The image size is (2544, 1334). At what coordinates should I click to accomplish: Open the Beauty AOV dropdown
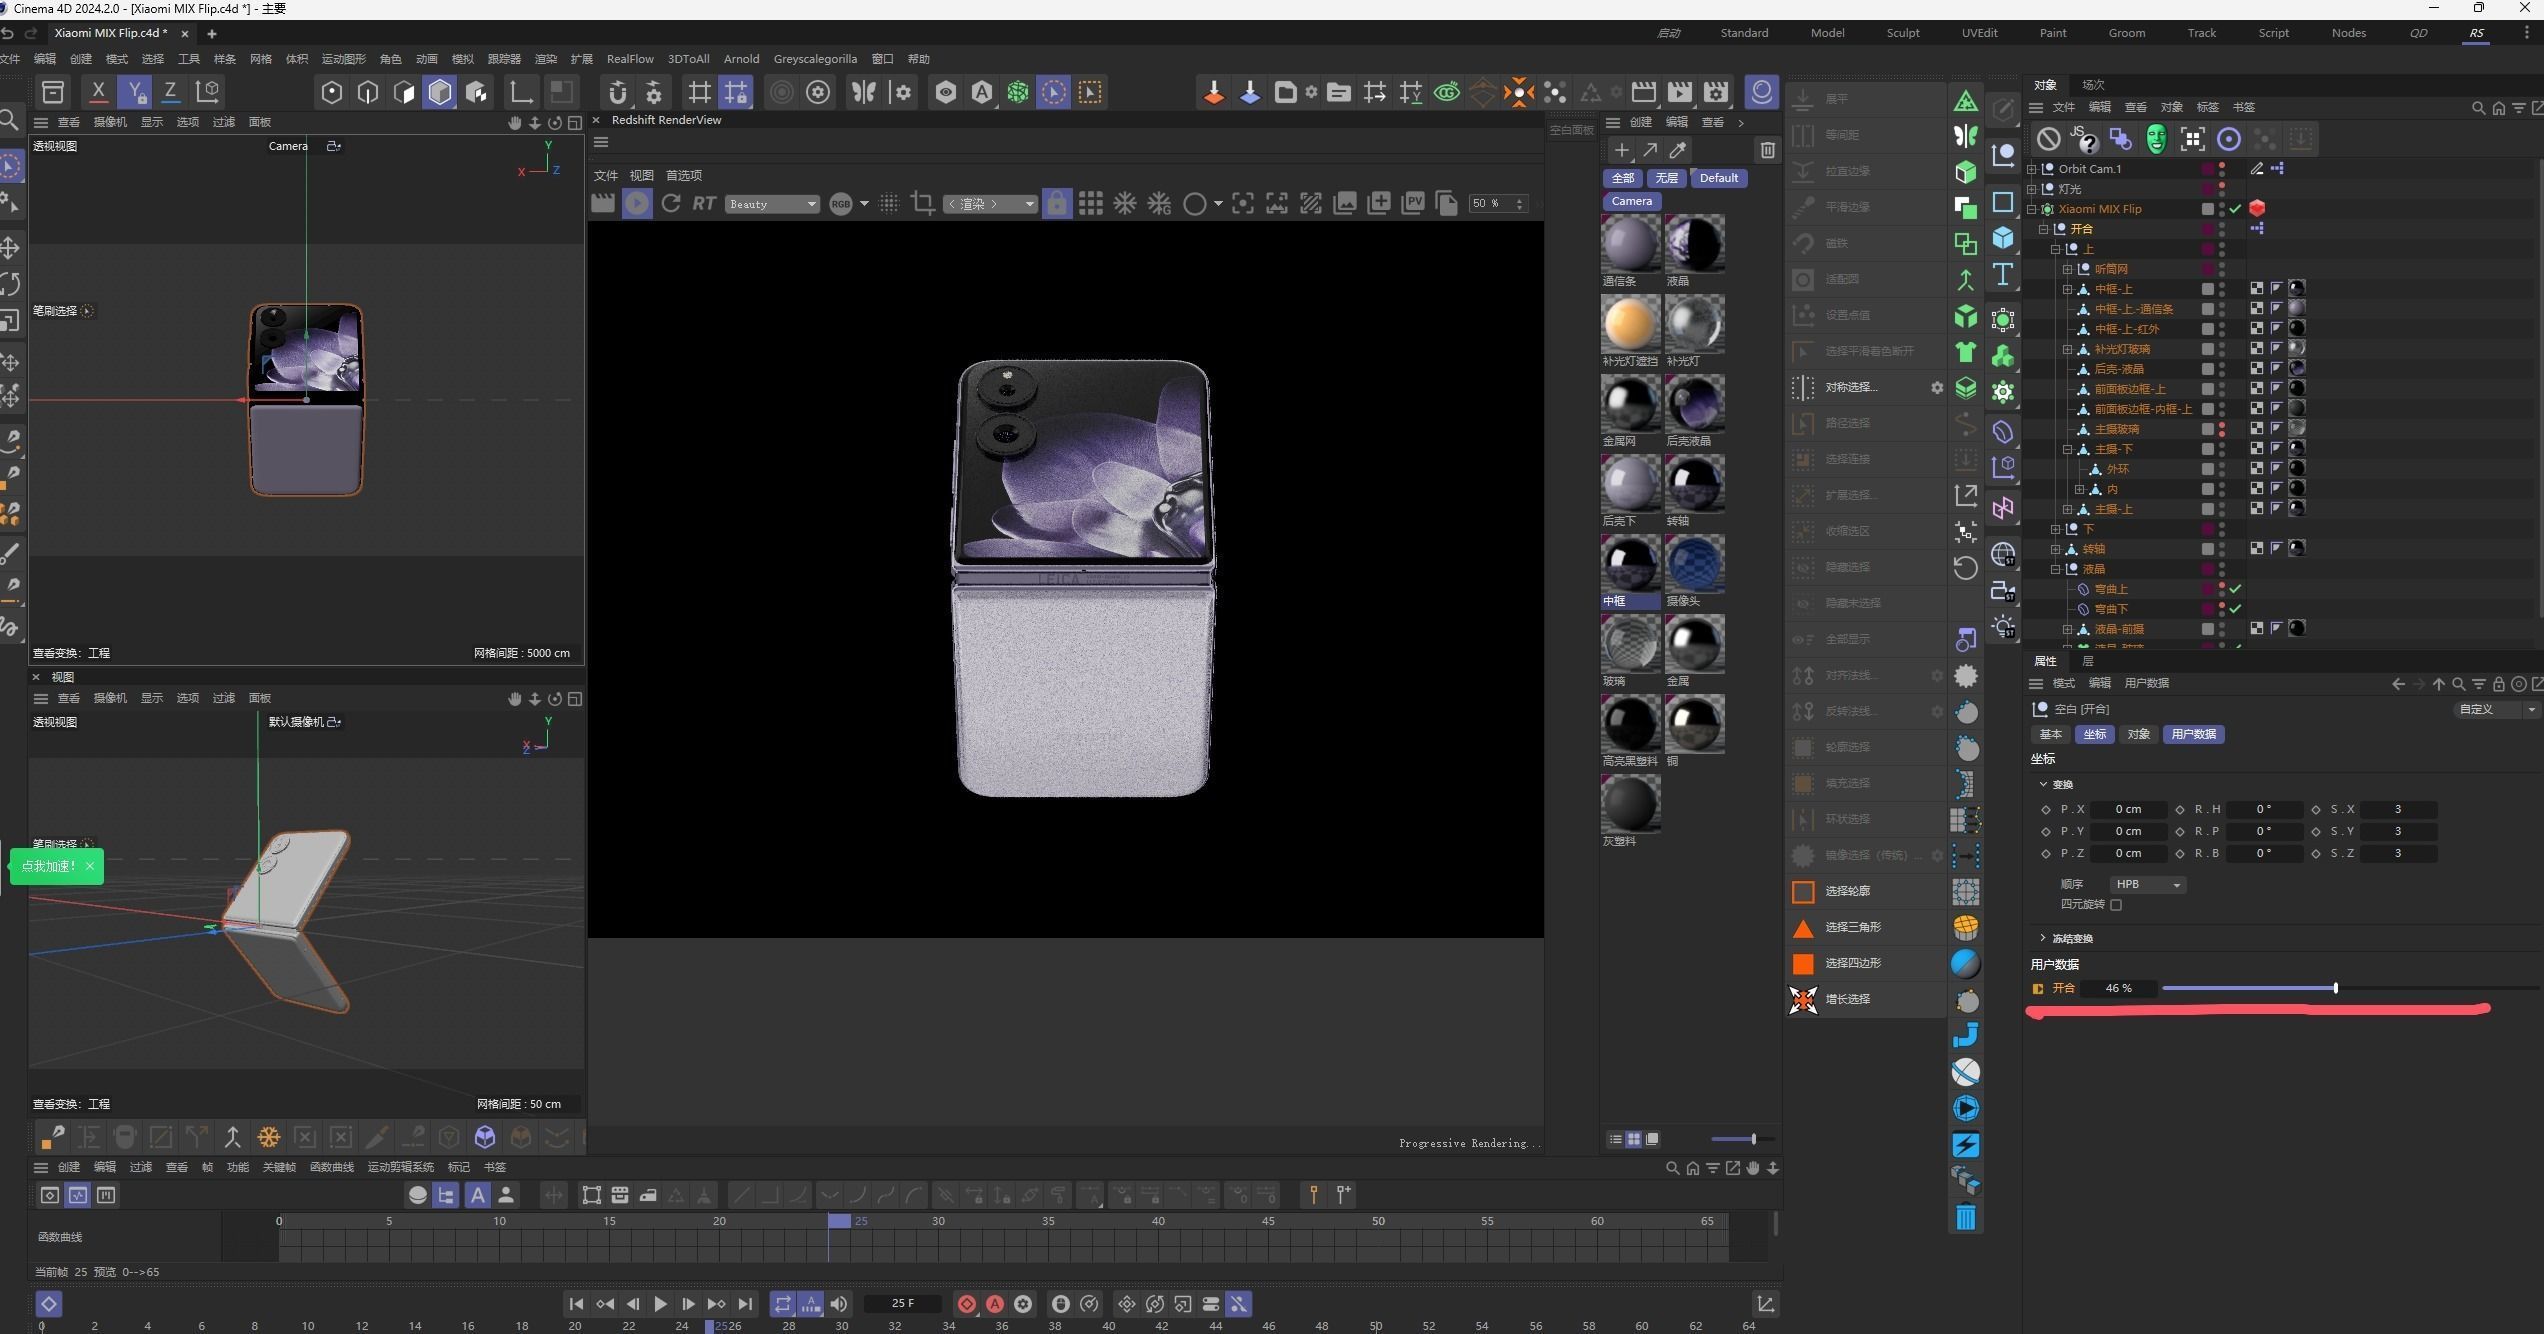click(x=772, y=204)
